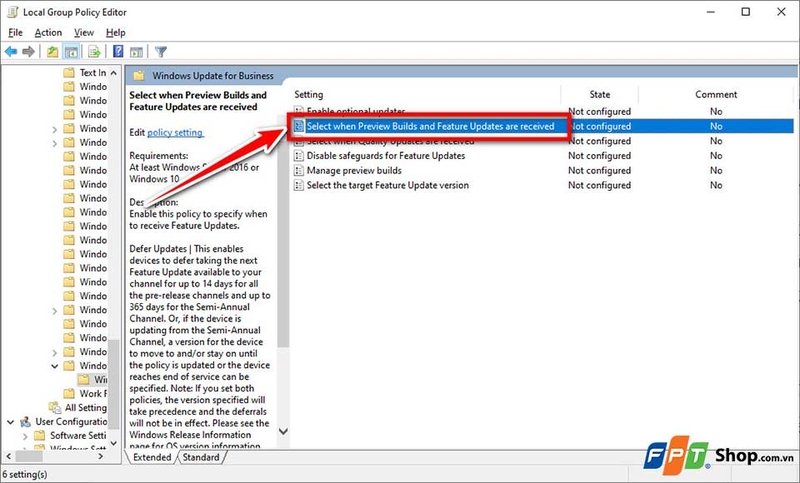Click the Windows Update for Business header folder icon
The image size is (800, 483).
(x=139, y=76)
